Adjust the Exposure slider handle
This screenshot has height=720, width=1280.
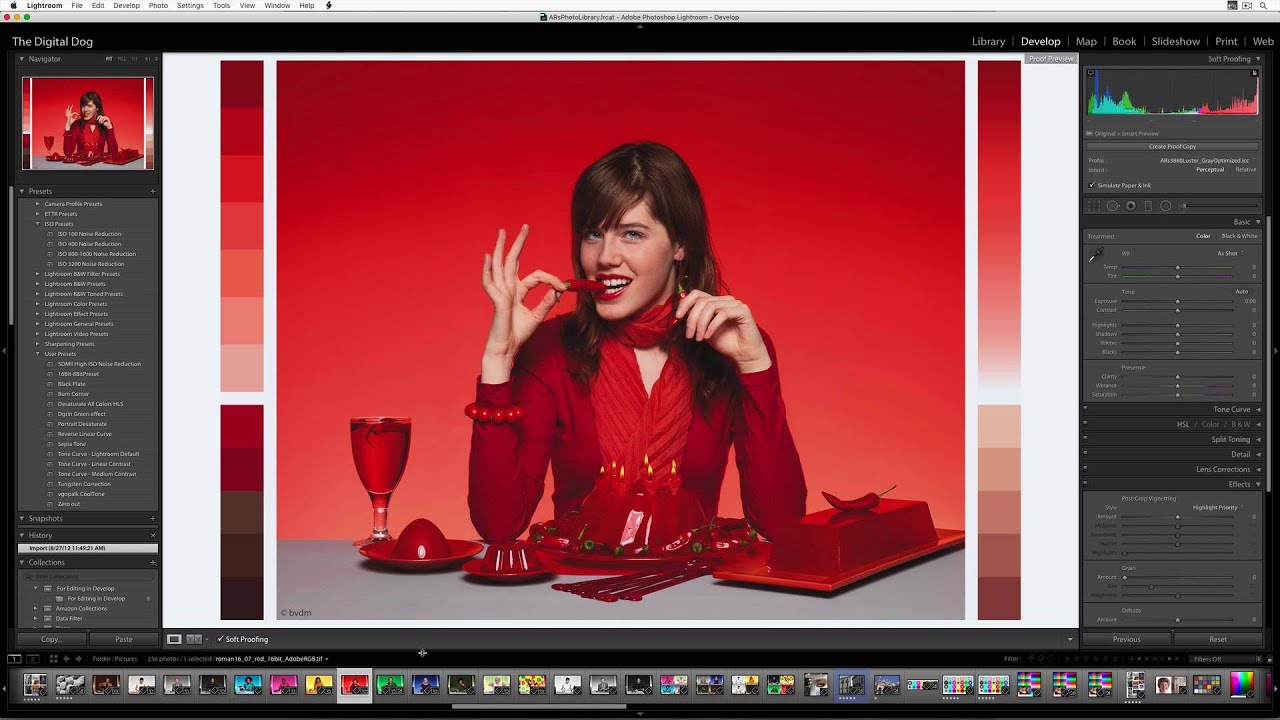point(1177,301)
